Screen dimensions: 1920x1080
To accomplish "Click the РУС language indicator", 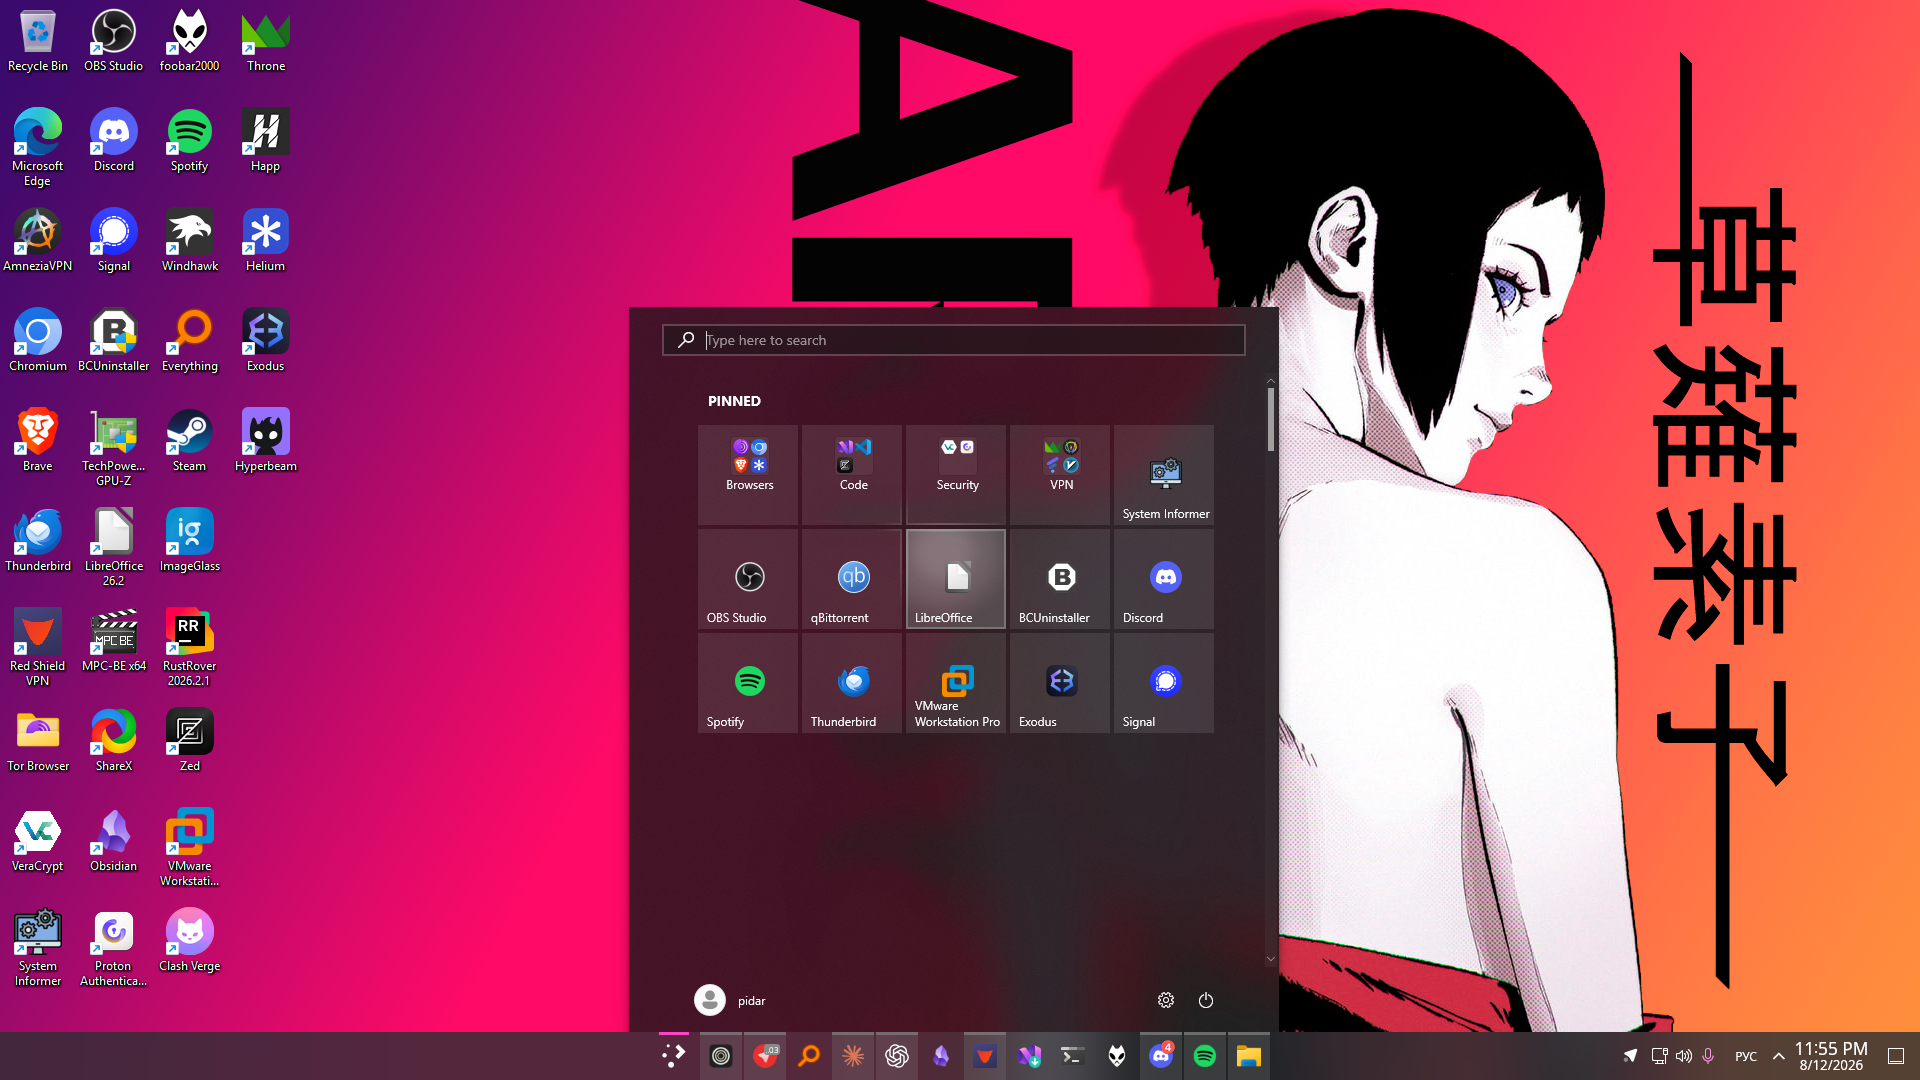I will (1746, 1056).
